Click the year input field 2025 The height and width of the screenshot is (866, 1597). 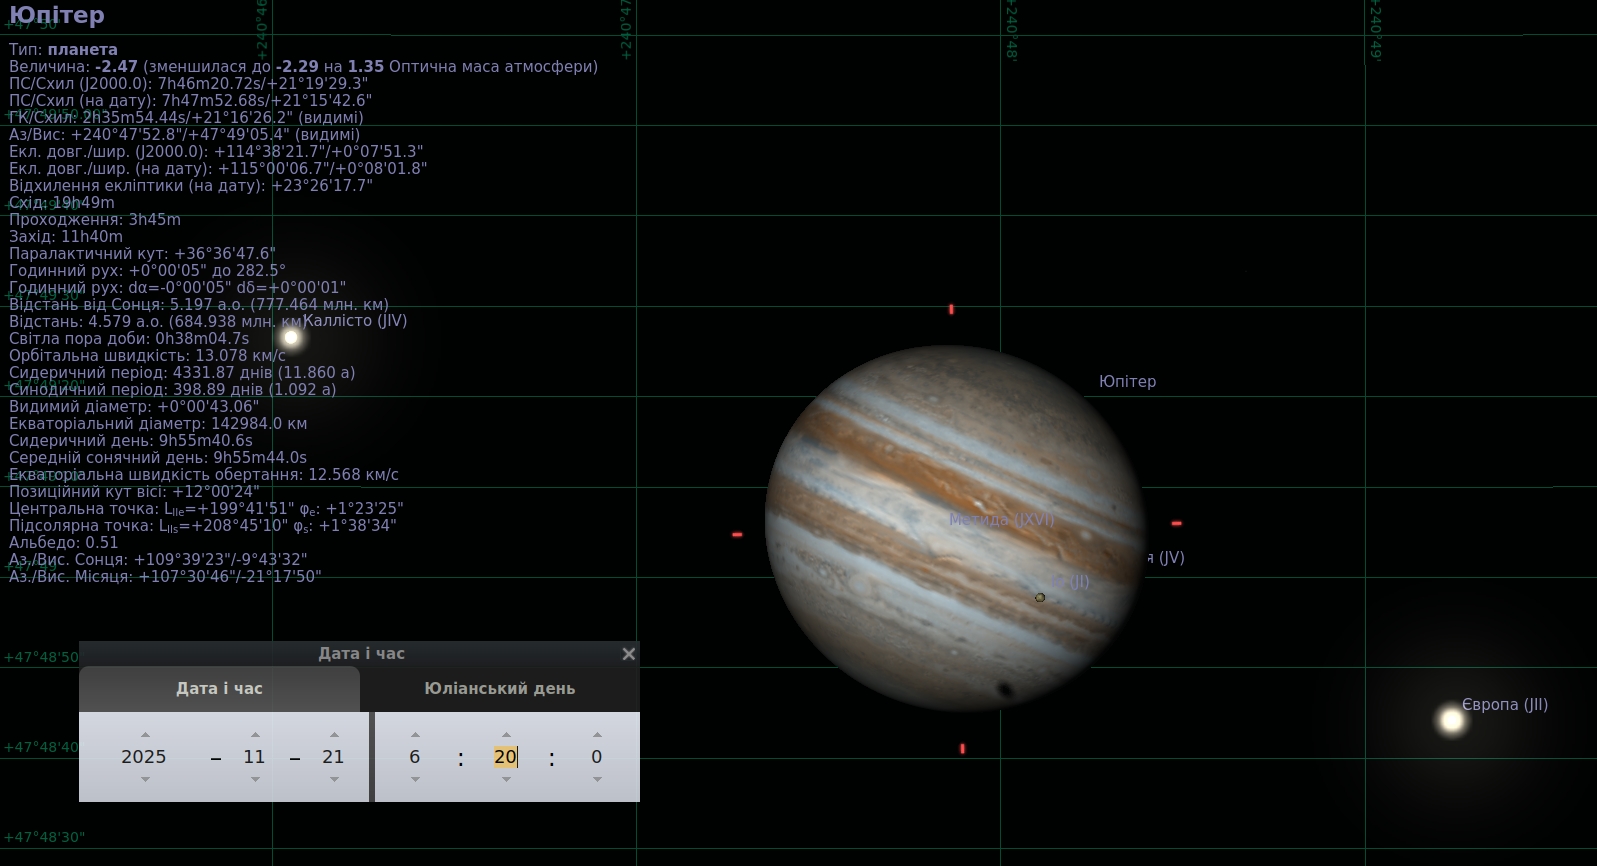coord(144,757)
